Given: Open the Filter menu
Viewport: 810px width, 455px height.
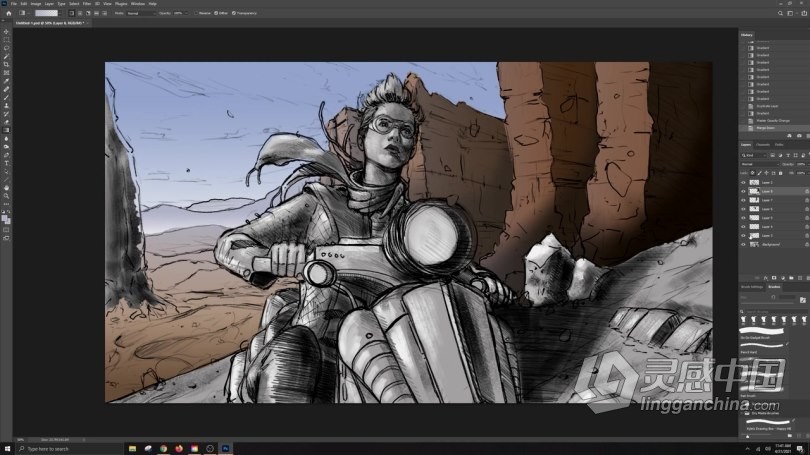Looking at the screenshot, I should (86, 4).
